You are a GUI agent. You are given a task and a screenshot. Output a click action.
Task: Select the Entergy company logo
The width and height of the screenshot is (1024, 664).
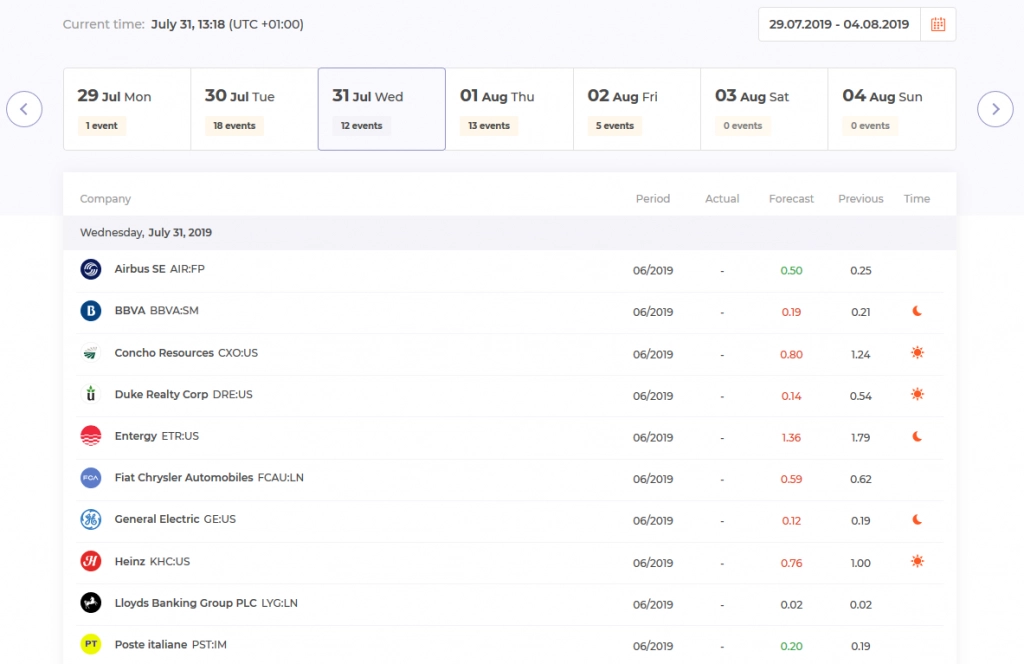point(90,436)
